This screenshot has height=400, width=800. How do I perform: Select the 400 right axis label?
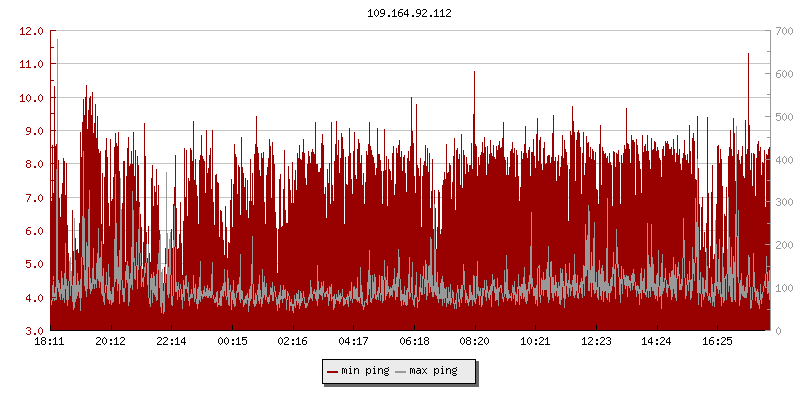point(784,160)
